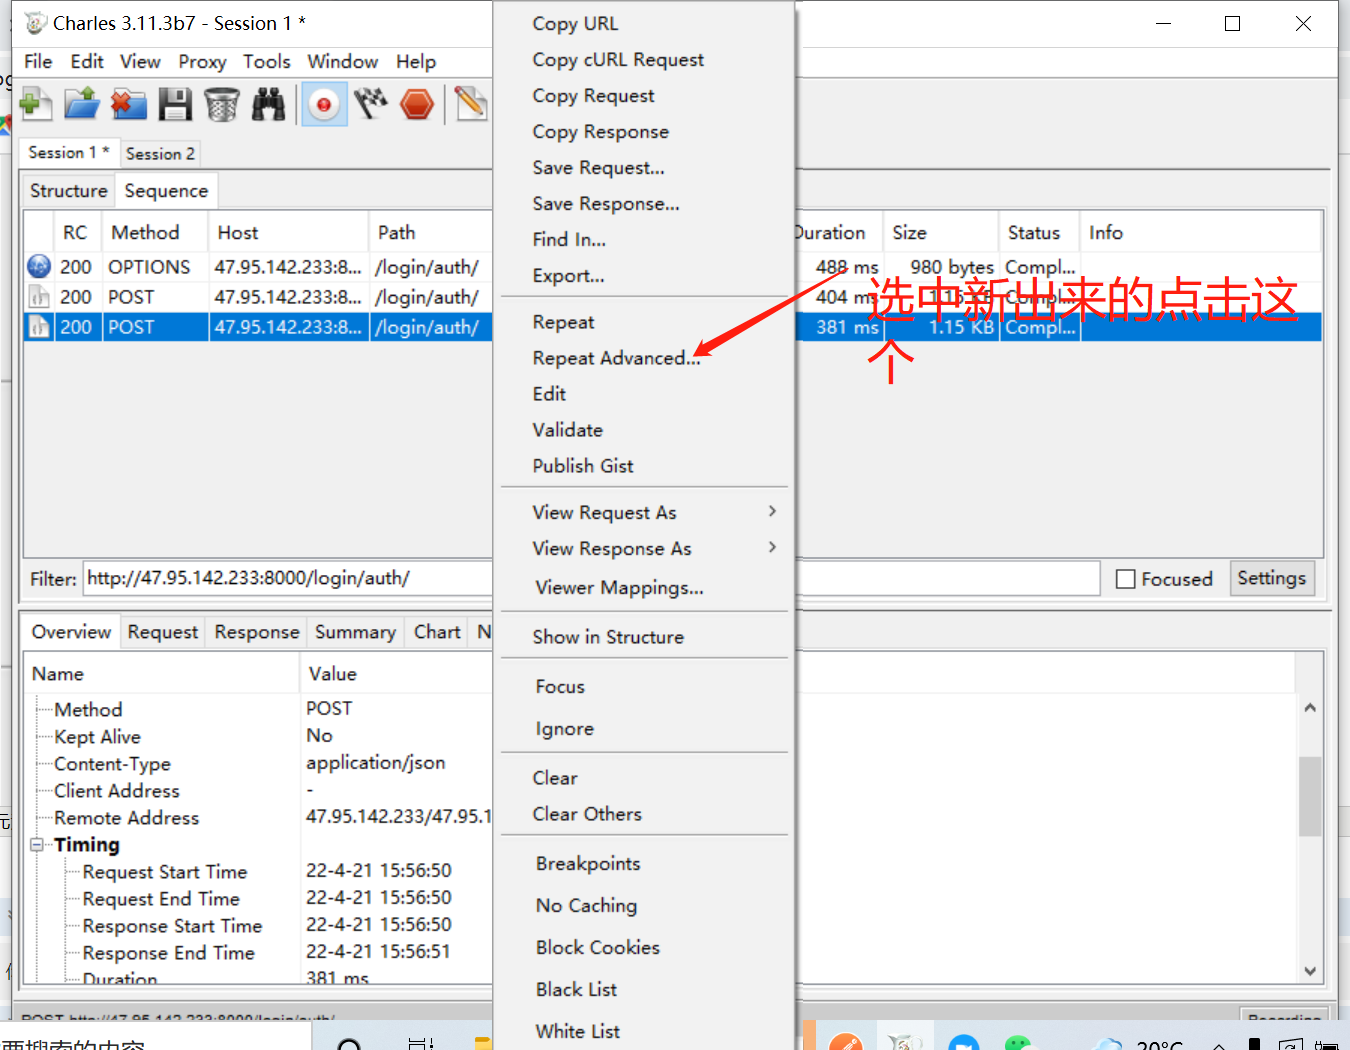Open Find using the binoculars icon

click(x=268, y=104)
